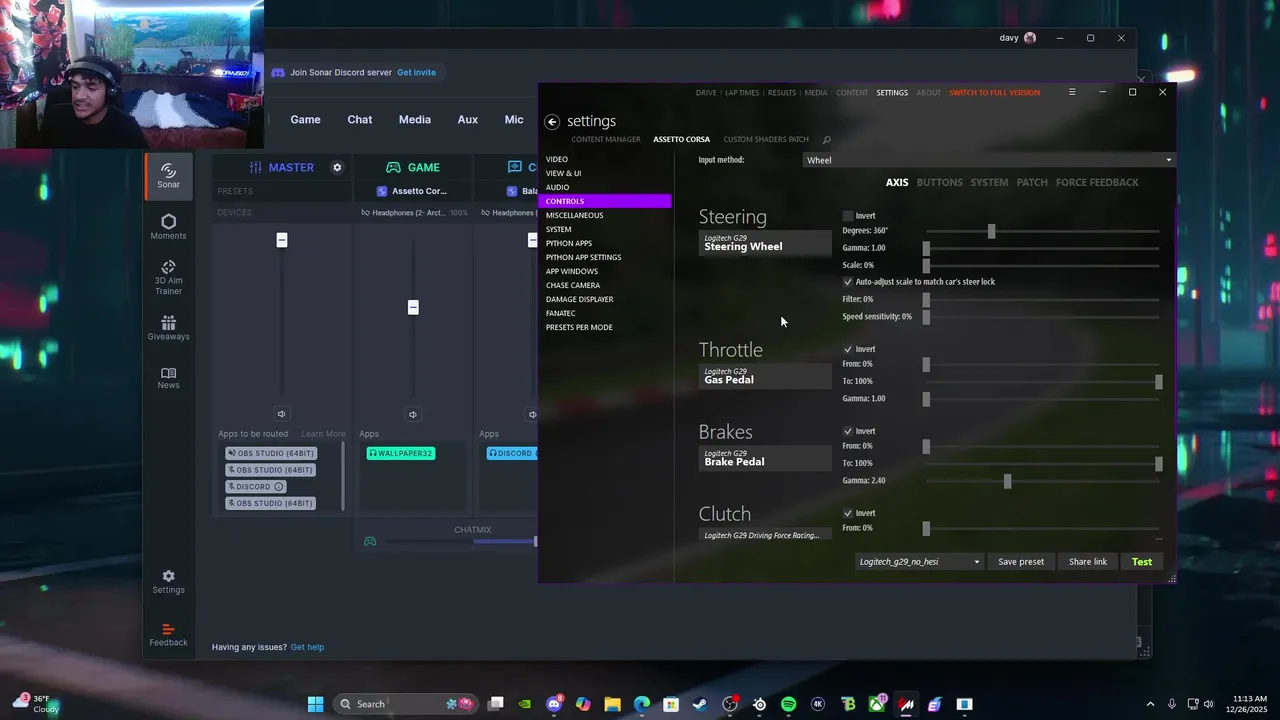Open Custom Shaders Patch tab
This screenshot has height=720, width=1280.
coord(766,139)
